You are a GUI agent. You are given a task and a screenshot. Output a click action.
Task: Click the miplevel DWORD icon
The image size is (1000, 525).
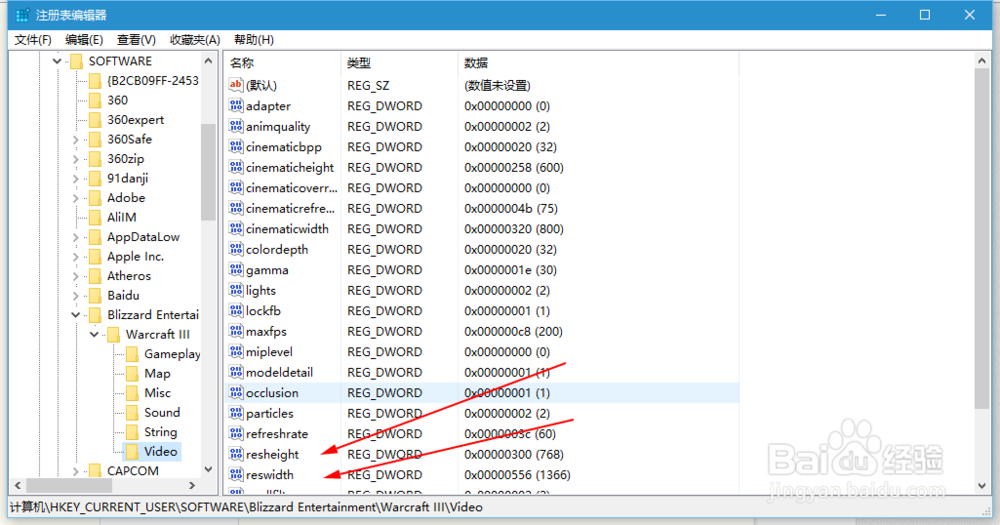(x=236, y=351)
